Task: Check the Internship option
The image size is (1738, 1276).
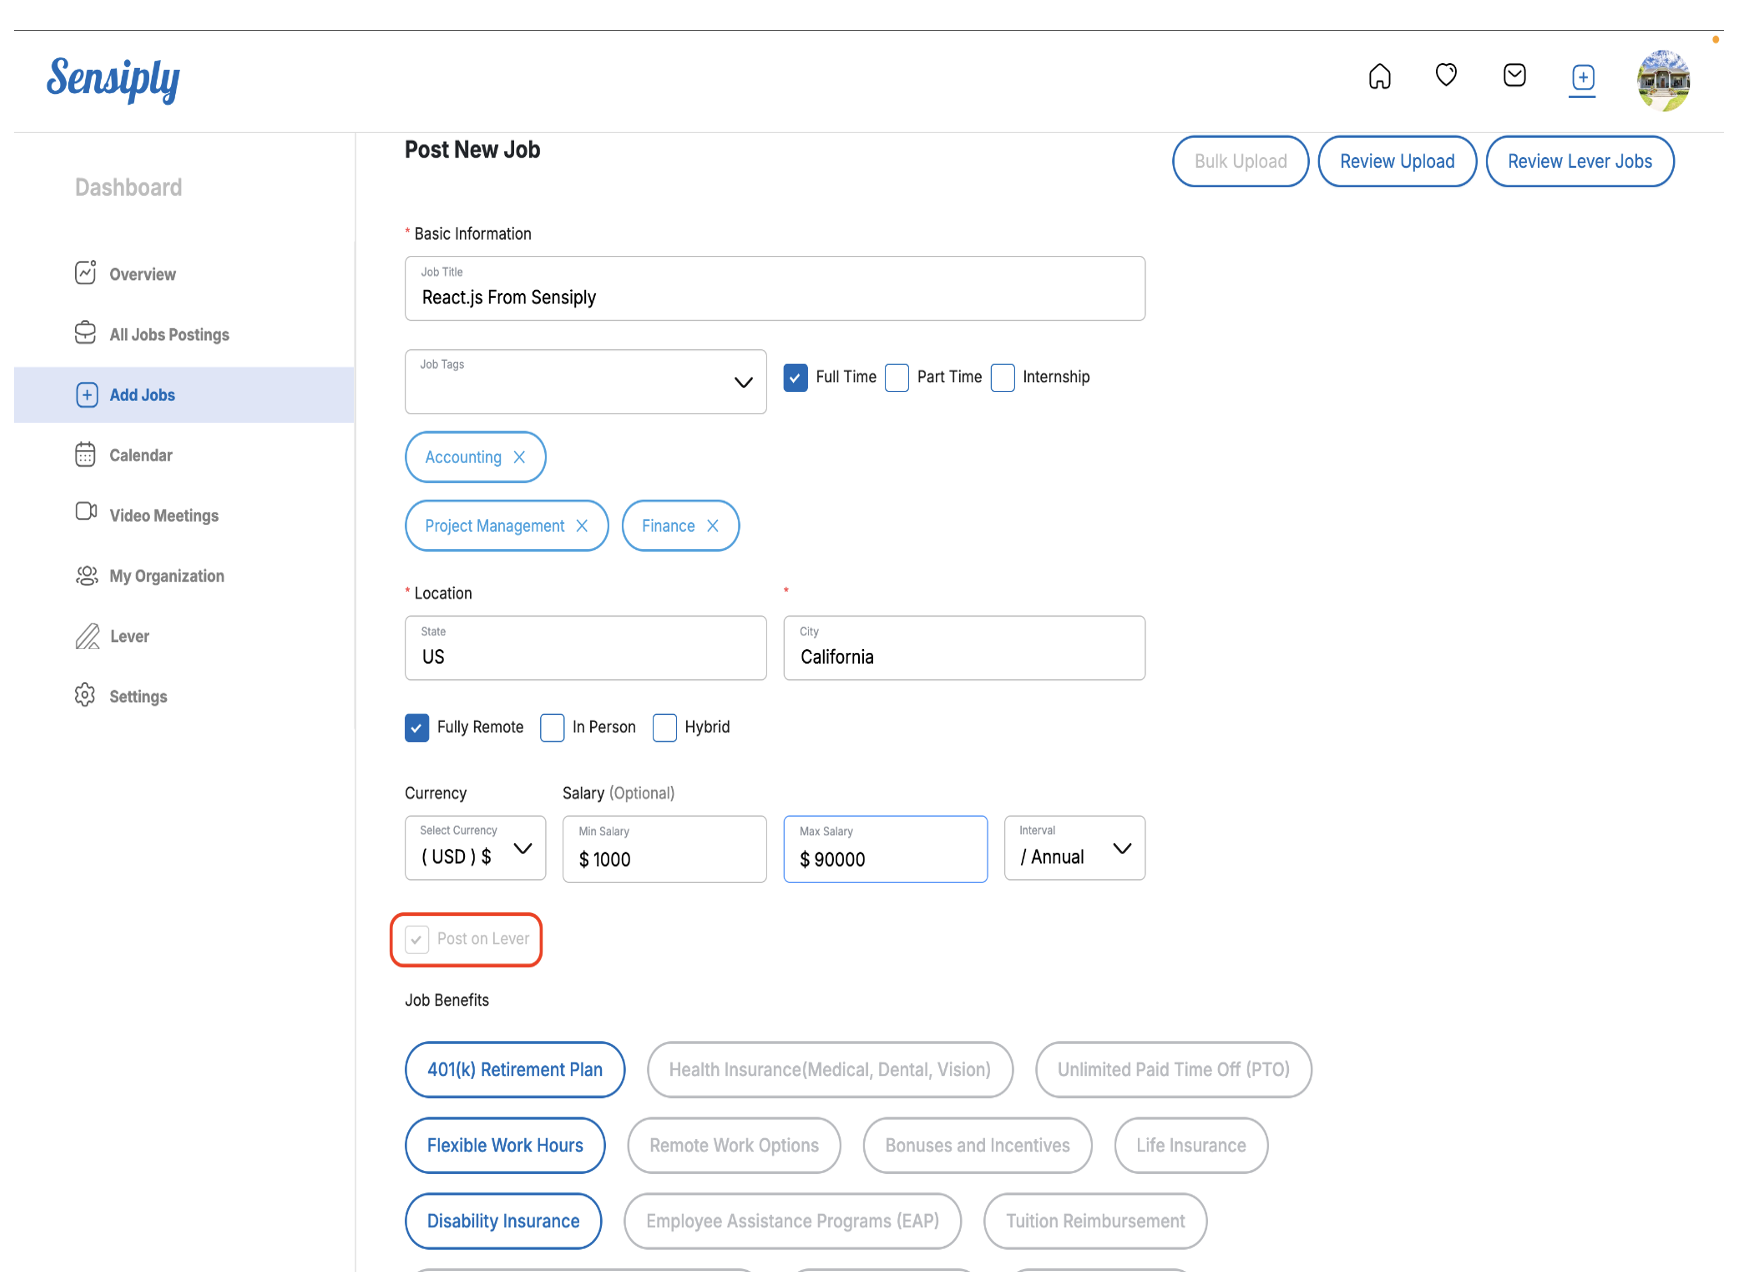Action: pyautogui.click(x=1003, y=377)
